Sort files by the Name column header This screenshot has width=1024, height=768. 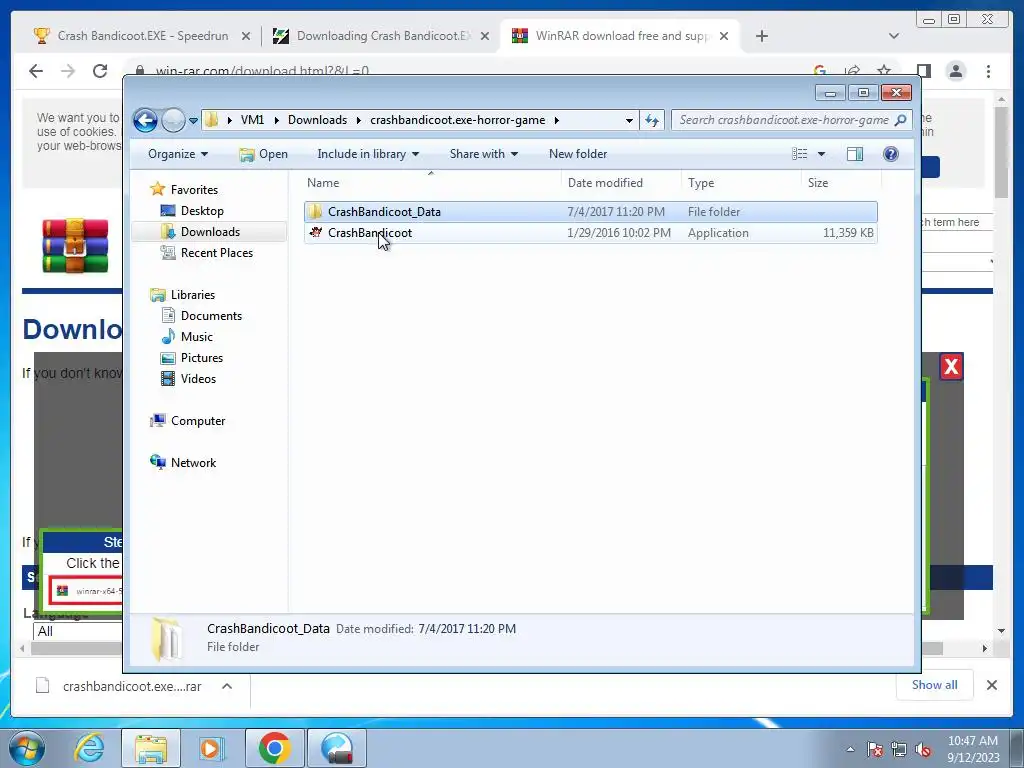[431, 183]
